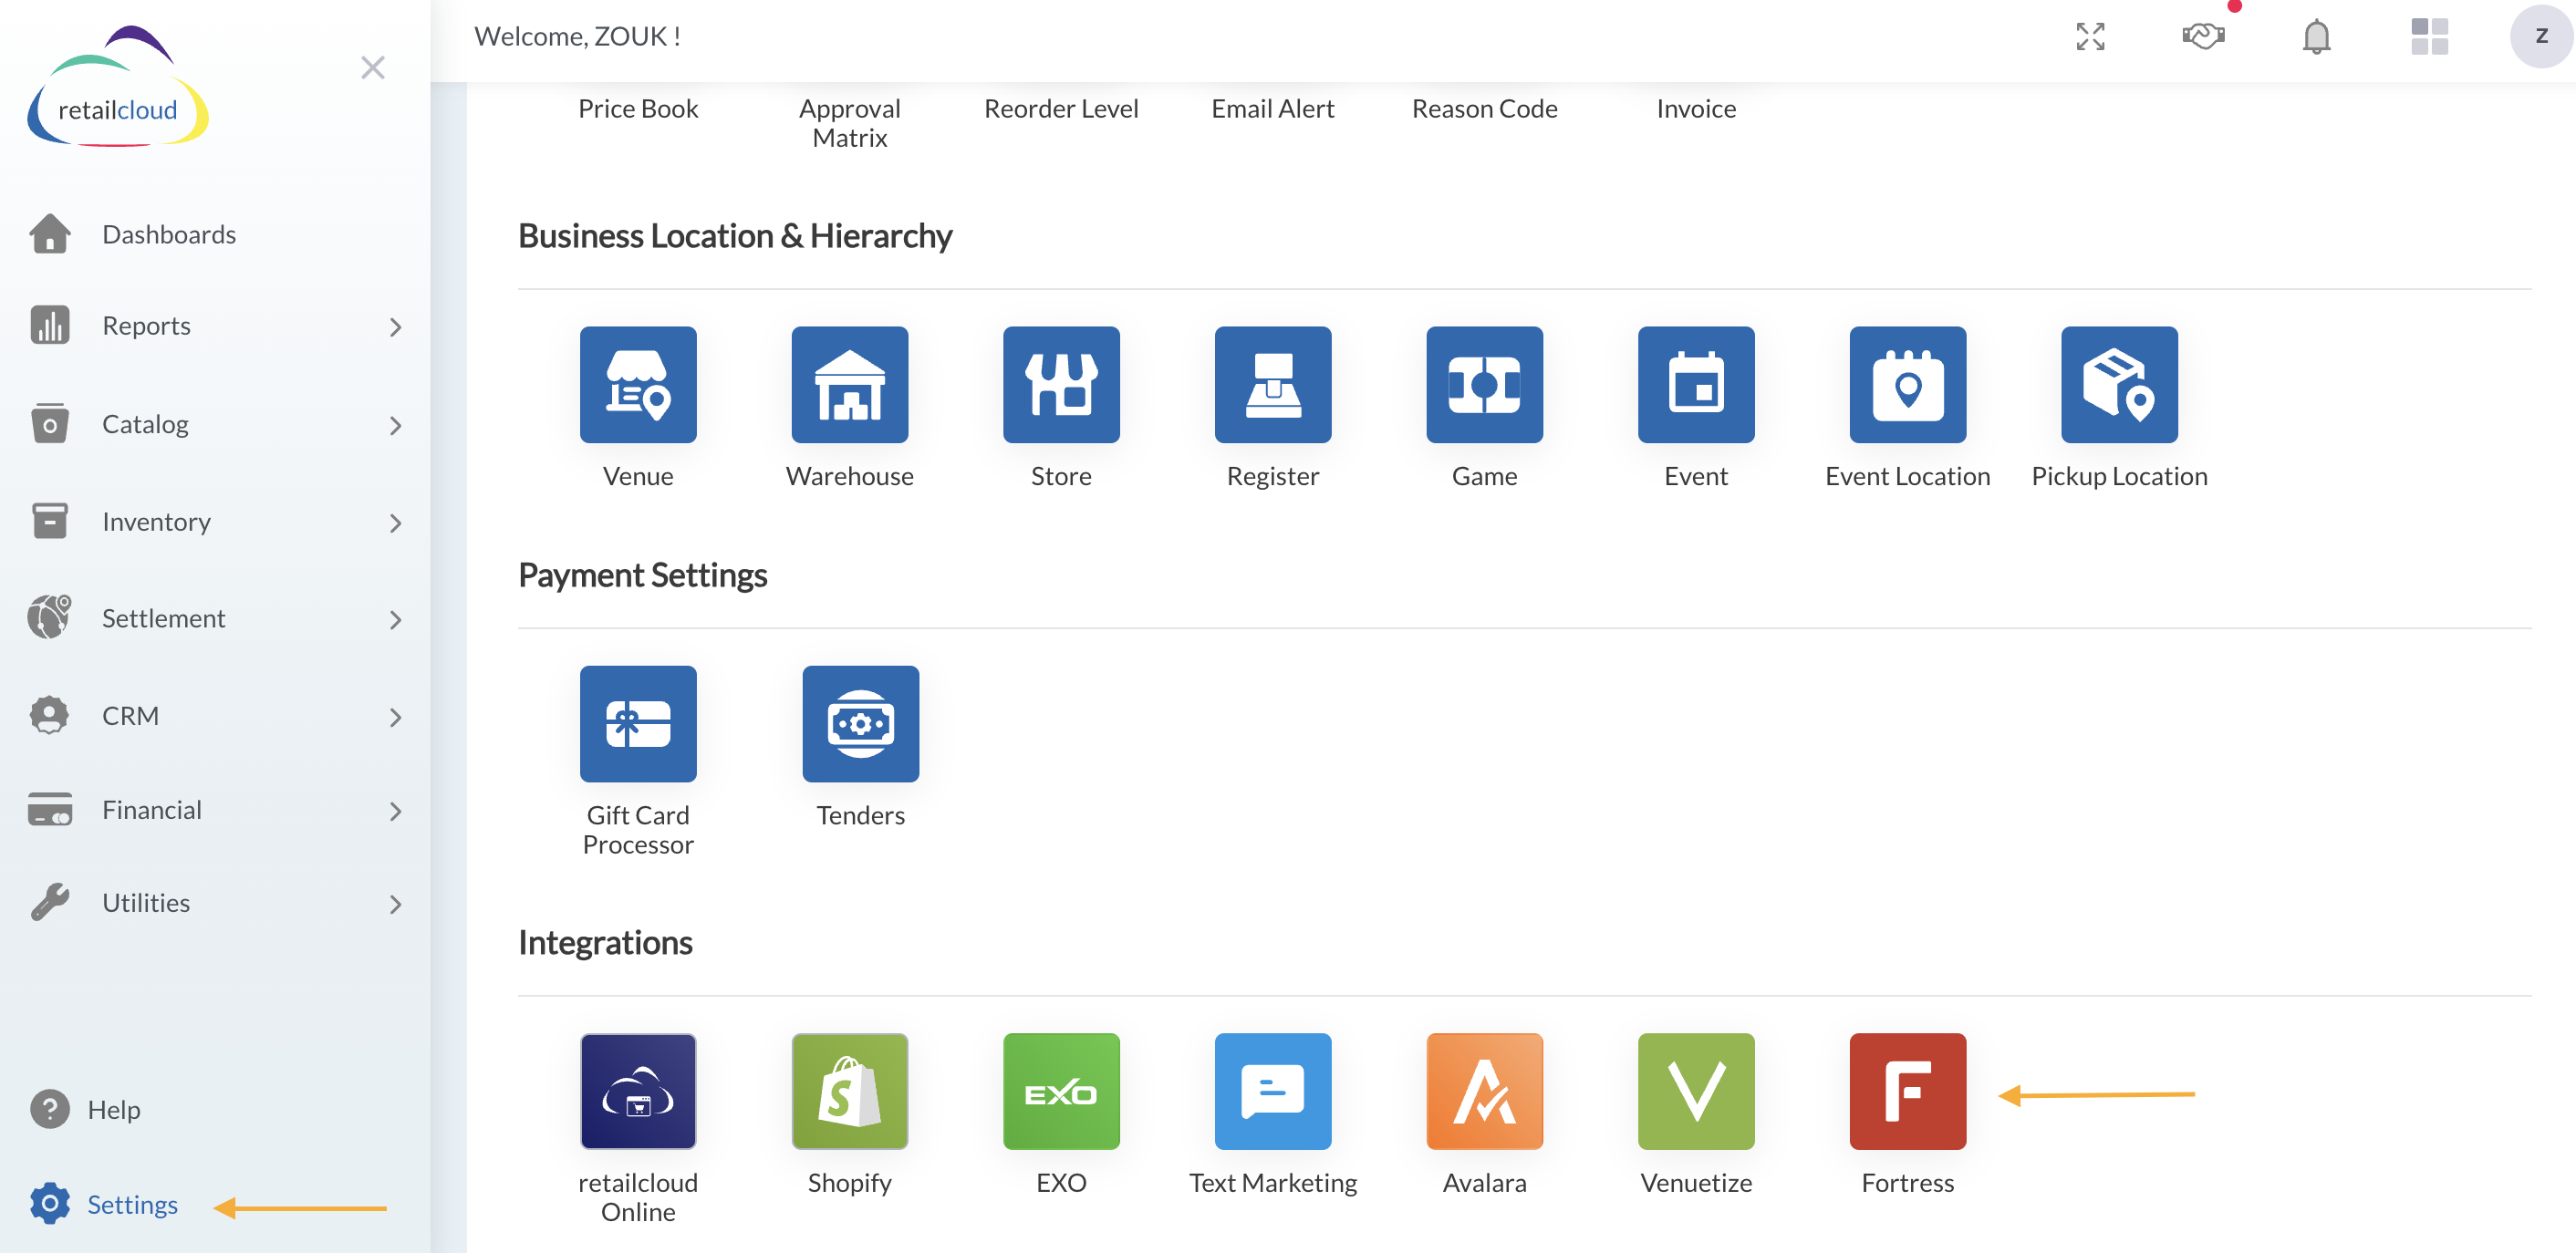Viewport: 2576px width, 1253px height.
Task: Expand the Utilities chevron
Action: click(396, 904)
